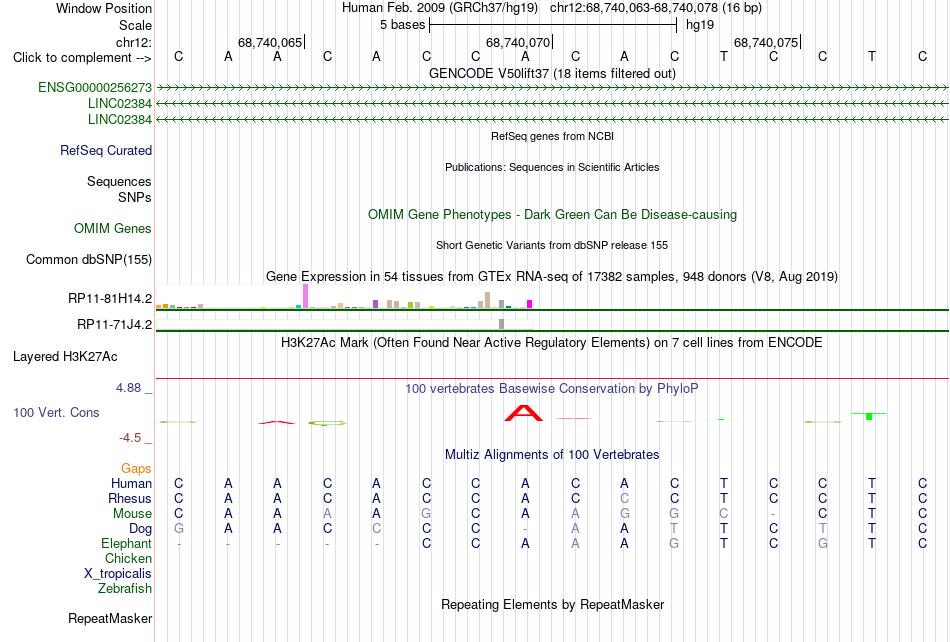Screen dimensions: 950x642
Task: Click '100 vertebrates Basewise Conservation by PhyloP' title
Action: (552, 389)
